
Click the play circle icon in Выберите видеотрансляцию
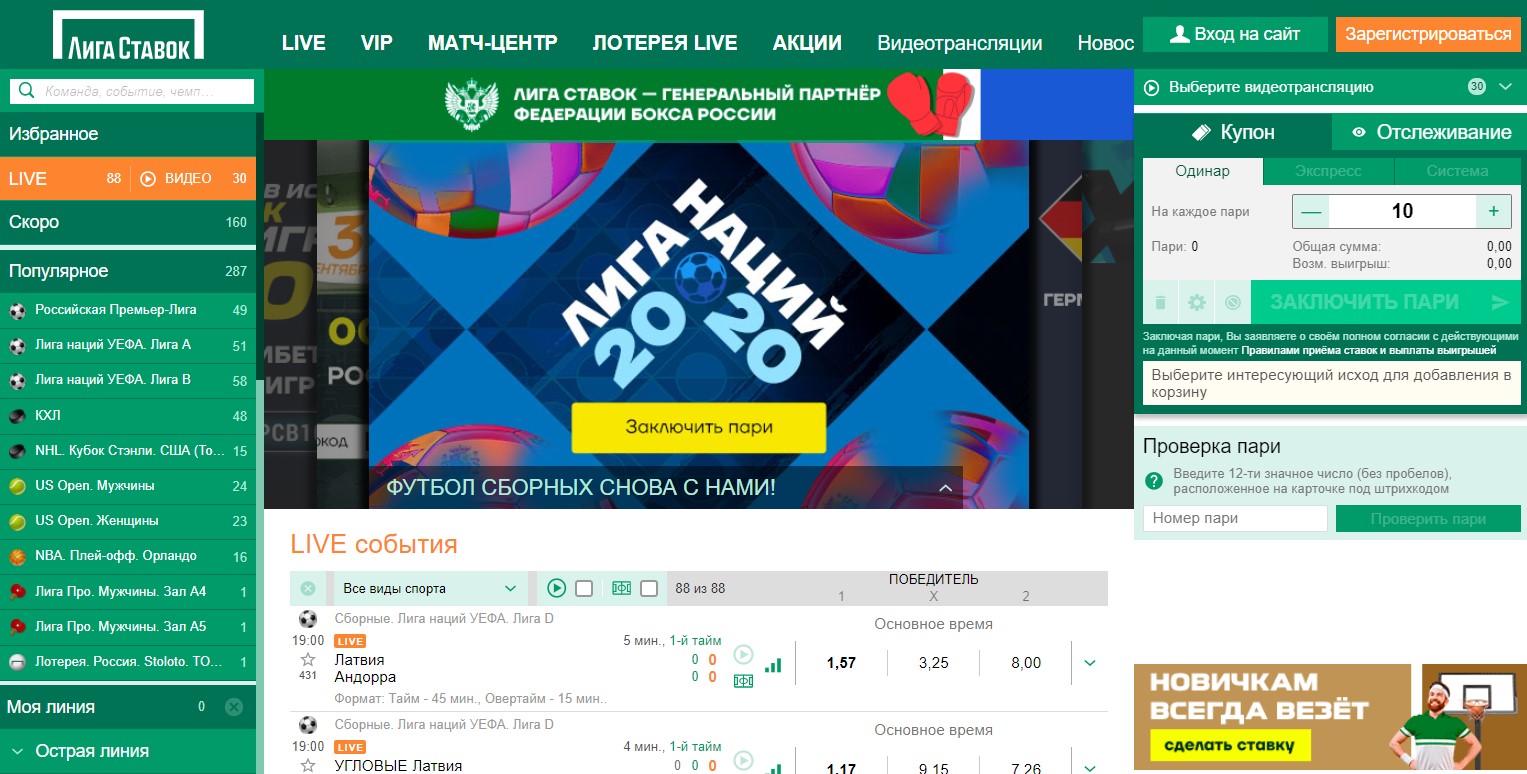(1151, 88)
